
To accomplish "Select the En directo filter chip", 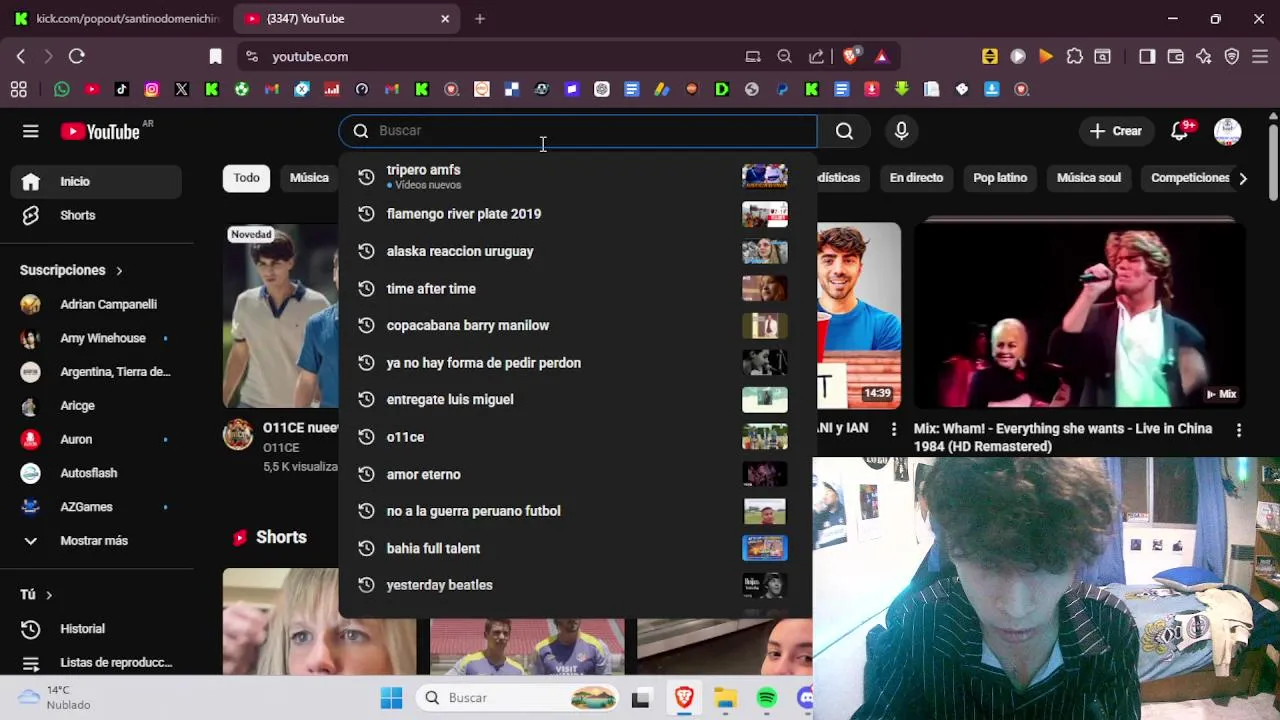I will [916, 178].
